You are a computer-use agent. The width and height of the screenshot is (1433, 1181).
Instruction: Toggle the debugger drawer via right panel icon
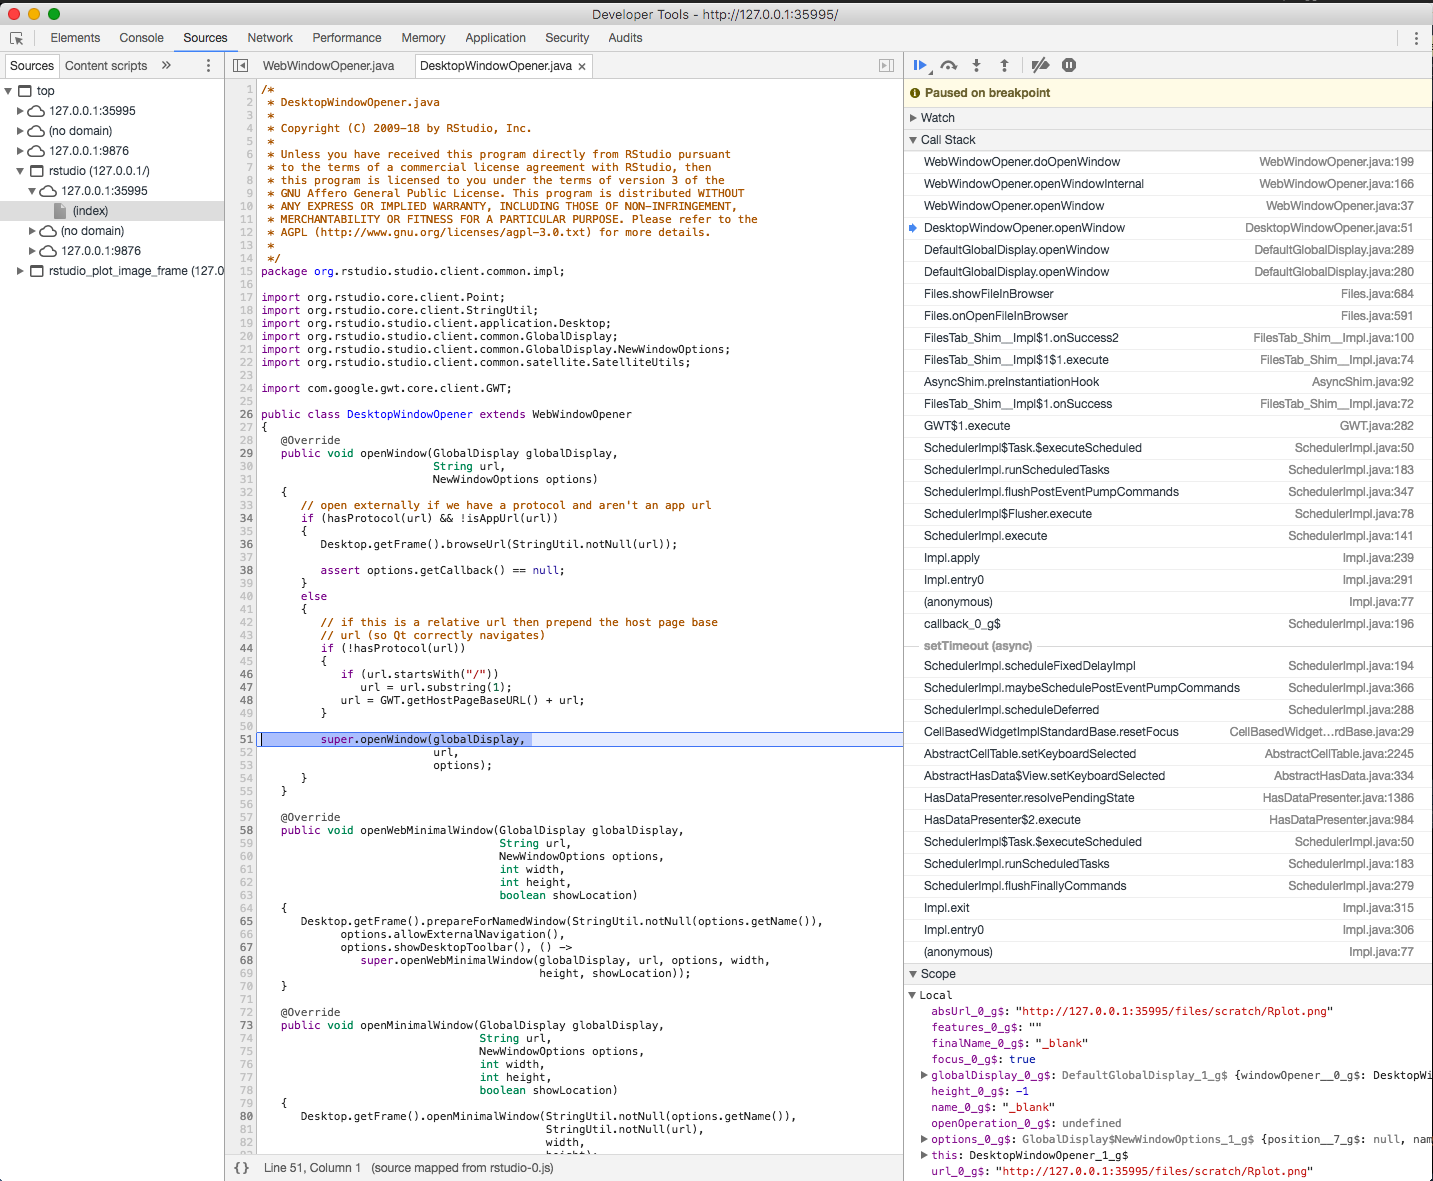(x=886, y=64)
